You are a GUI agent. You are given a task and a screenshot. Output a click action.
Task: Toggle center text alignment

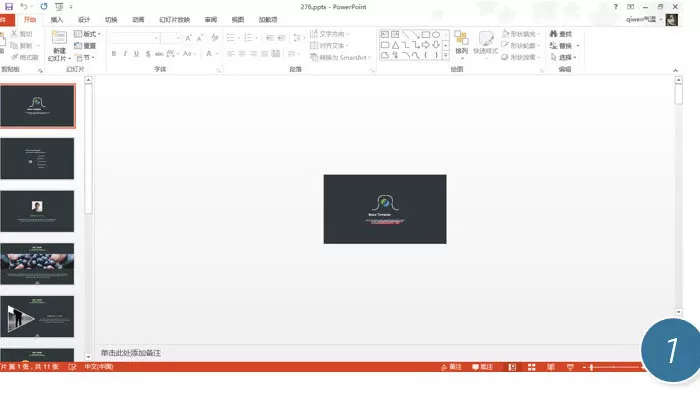coord(242,54)
